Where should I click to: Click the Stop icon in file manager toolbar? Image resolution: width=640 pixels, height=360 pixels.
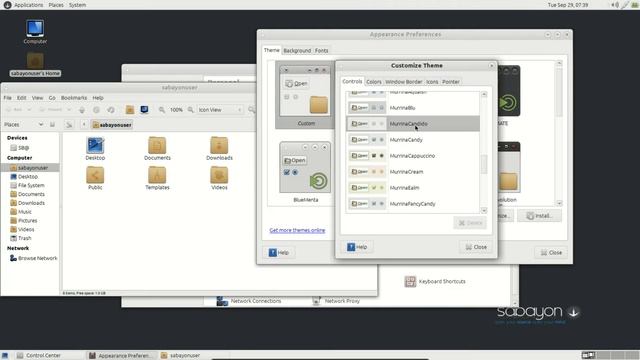click(x=96, y=110)
